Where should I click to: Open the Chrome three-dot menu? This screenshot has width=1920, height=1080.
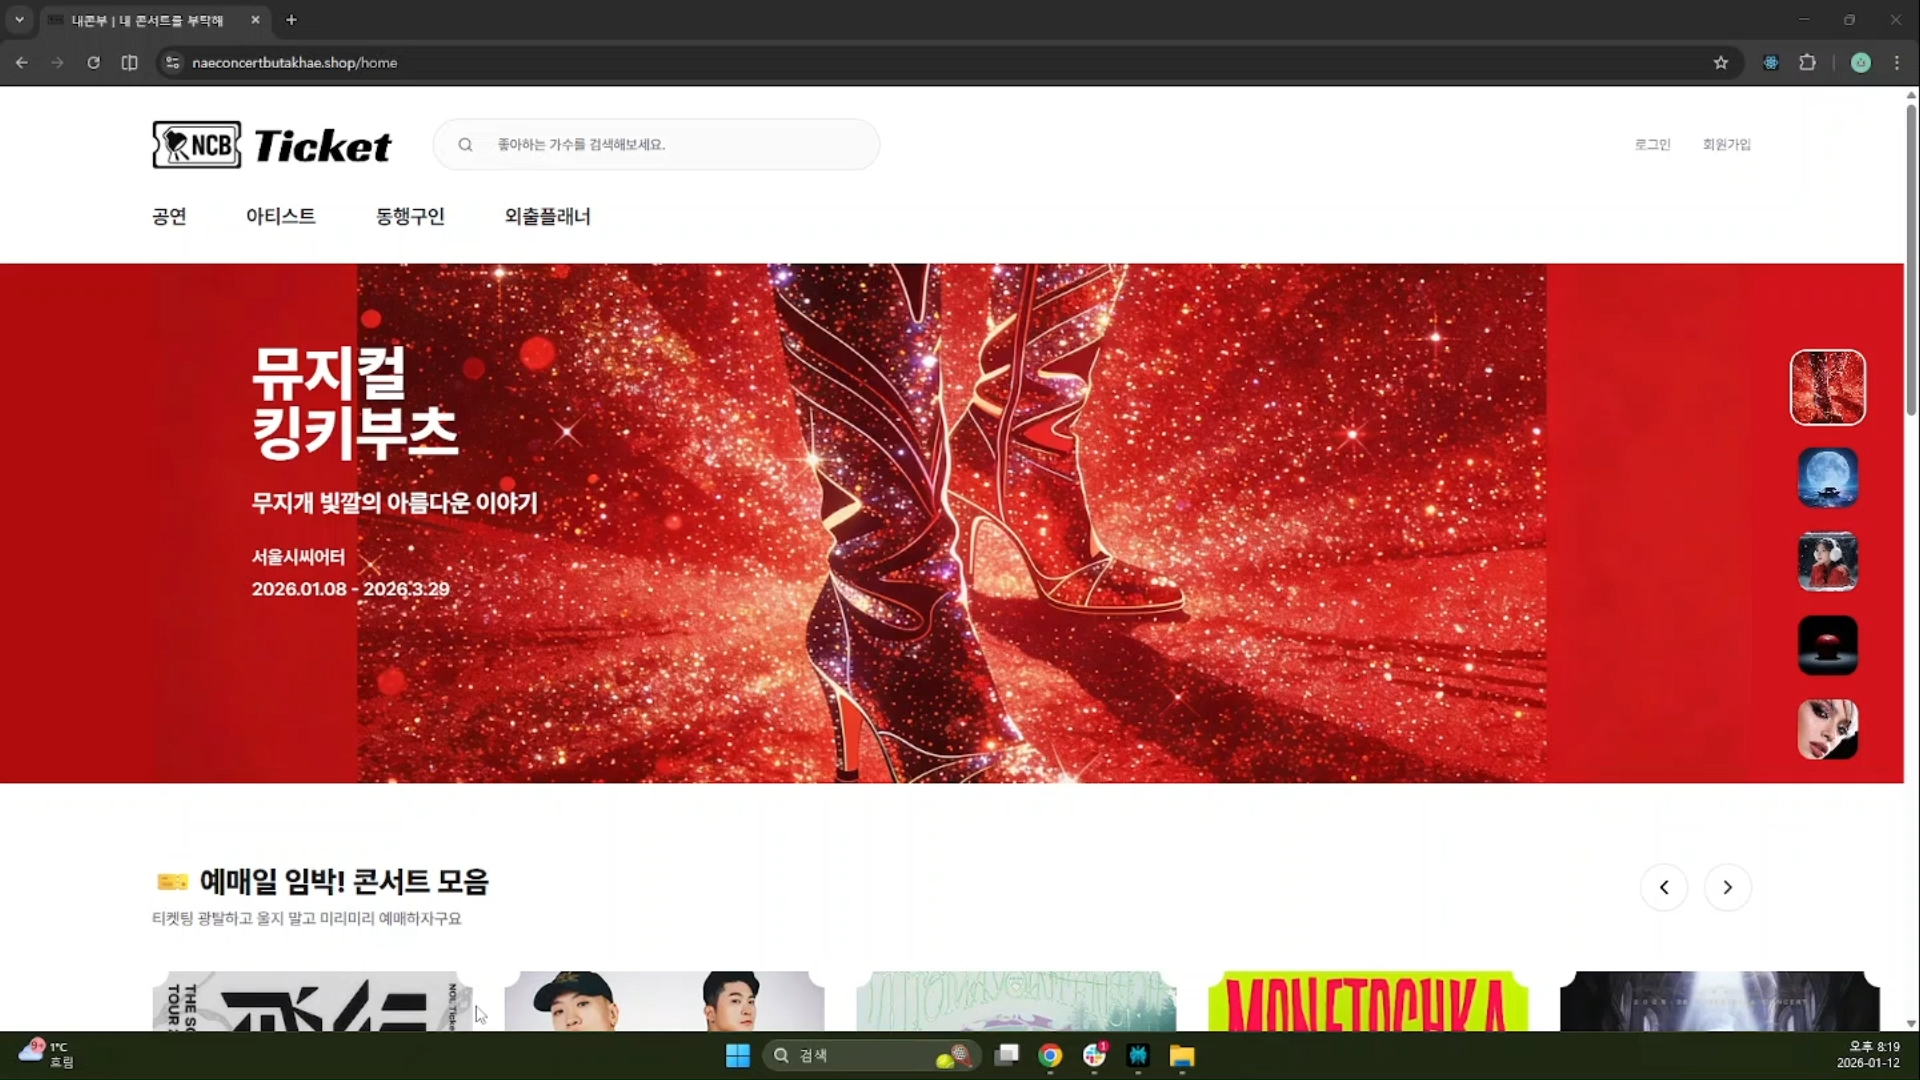[1897, 62]
